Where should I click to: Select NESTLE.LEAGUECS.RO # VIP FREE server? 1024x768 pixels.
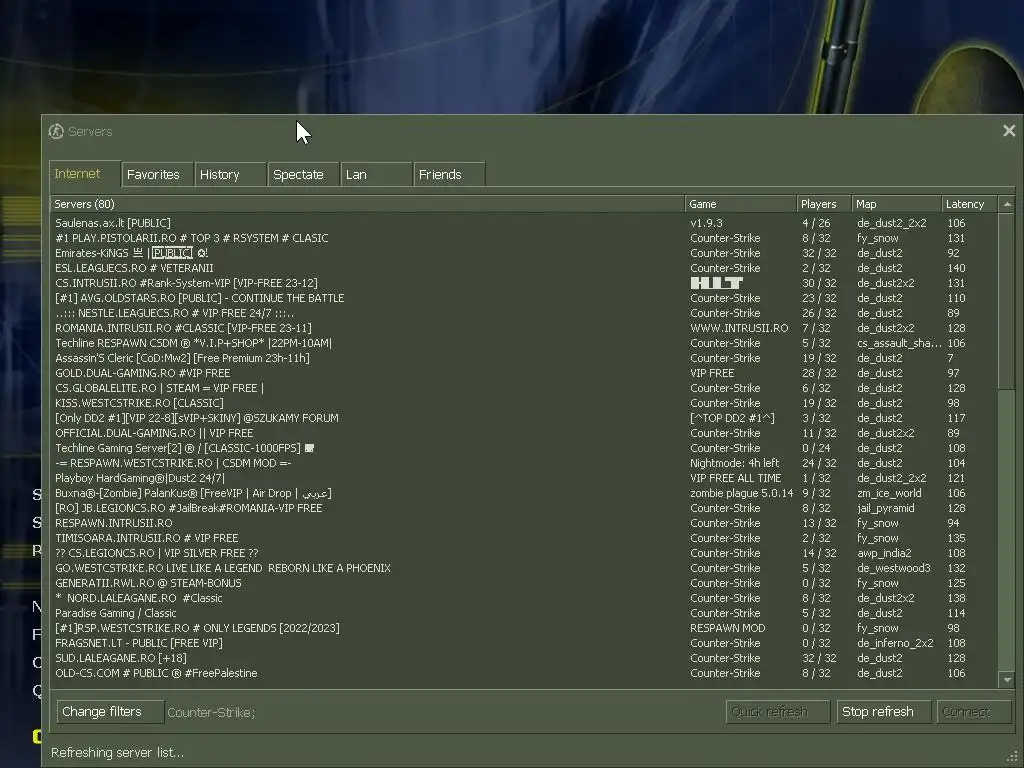[x=524, y=313]
